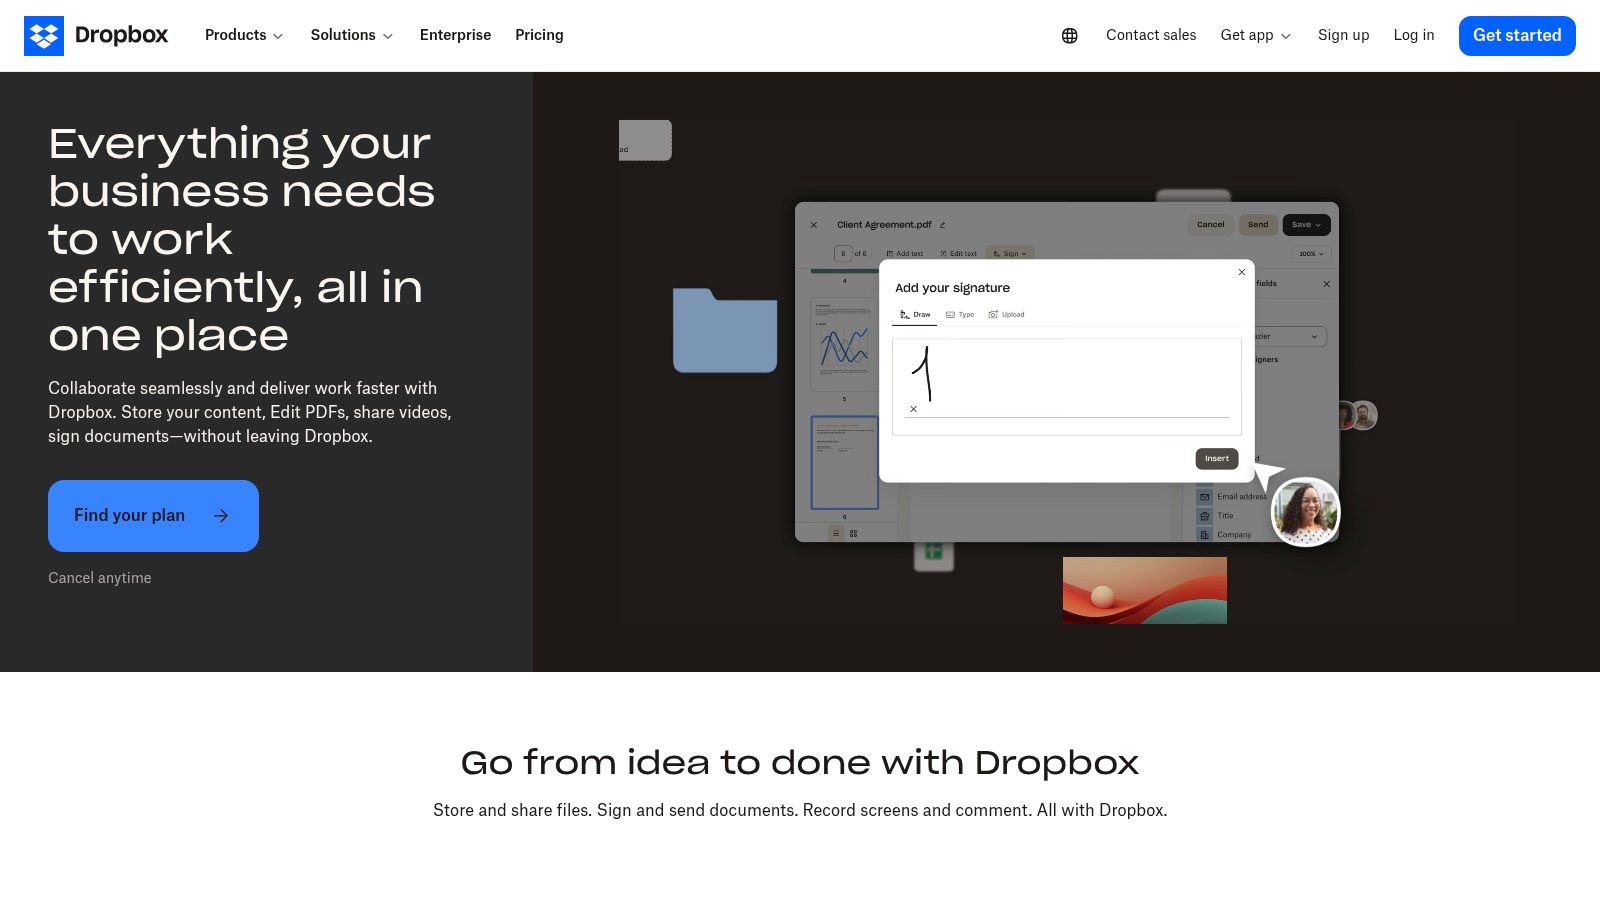Open the language globe icon
Screen dimensions: 1600x900
(x=1070, y=36)
